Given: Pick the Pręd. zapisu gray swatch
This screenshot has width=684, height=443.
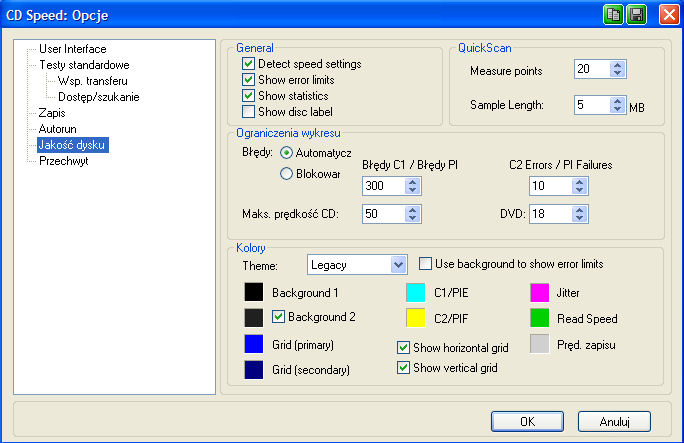Looking at the screenshot, I should 540,344.
